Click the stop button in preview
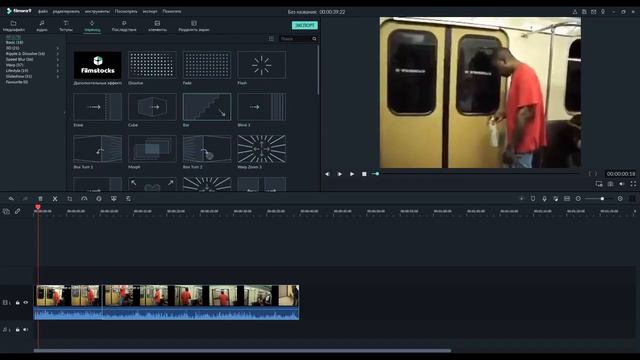640x360 pixels. (364, 174)
